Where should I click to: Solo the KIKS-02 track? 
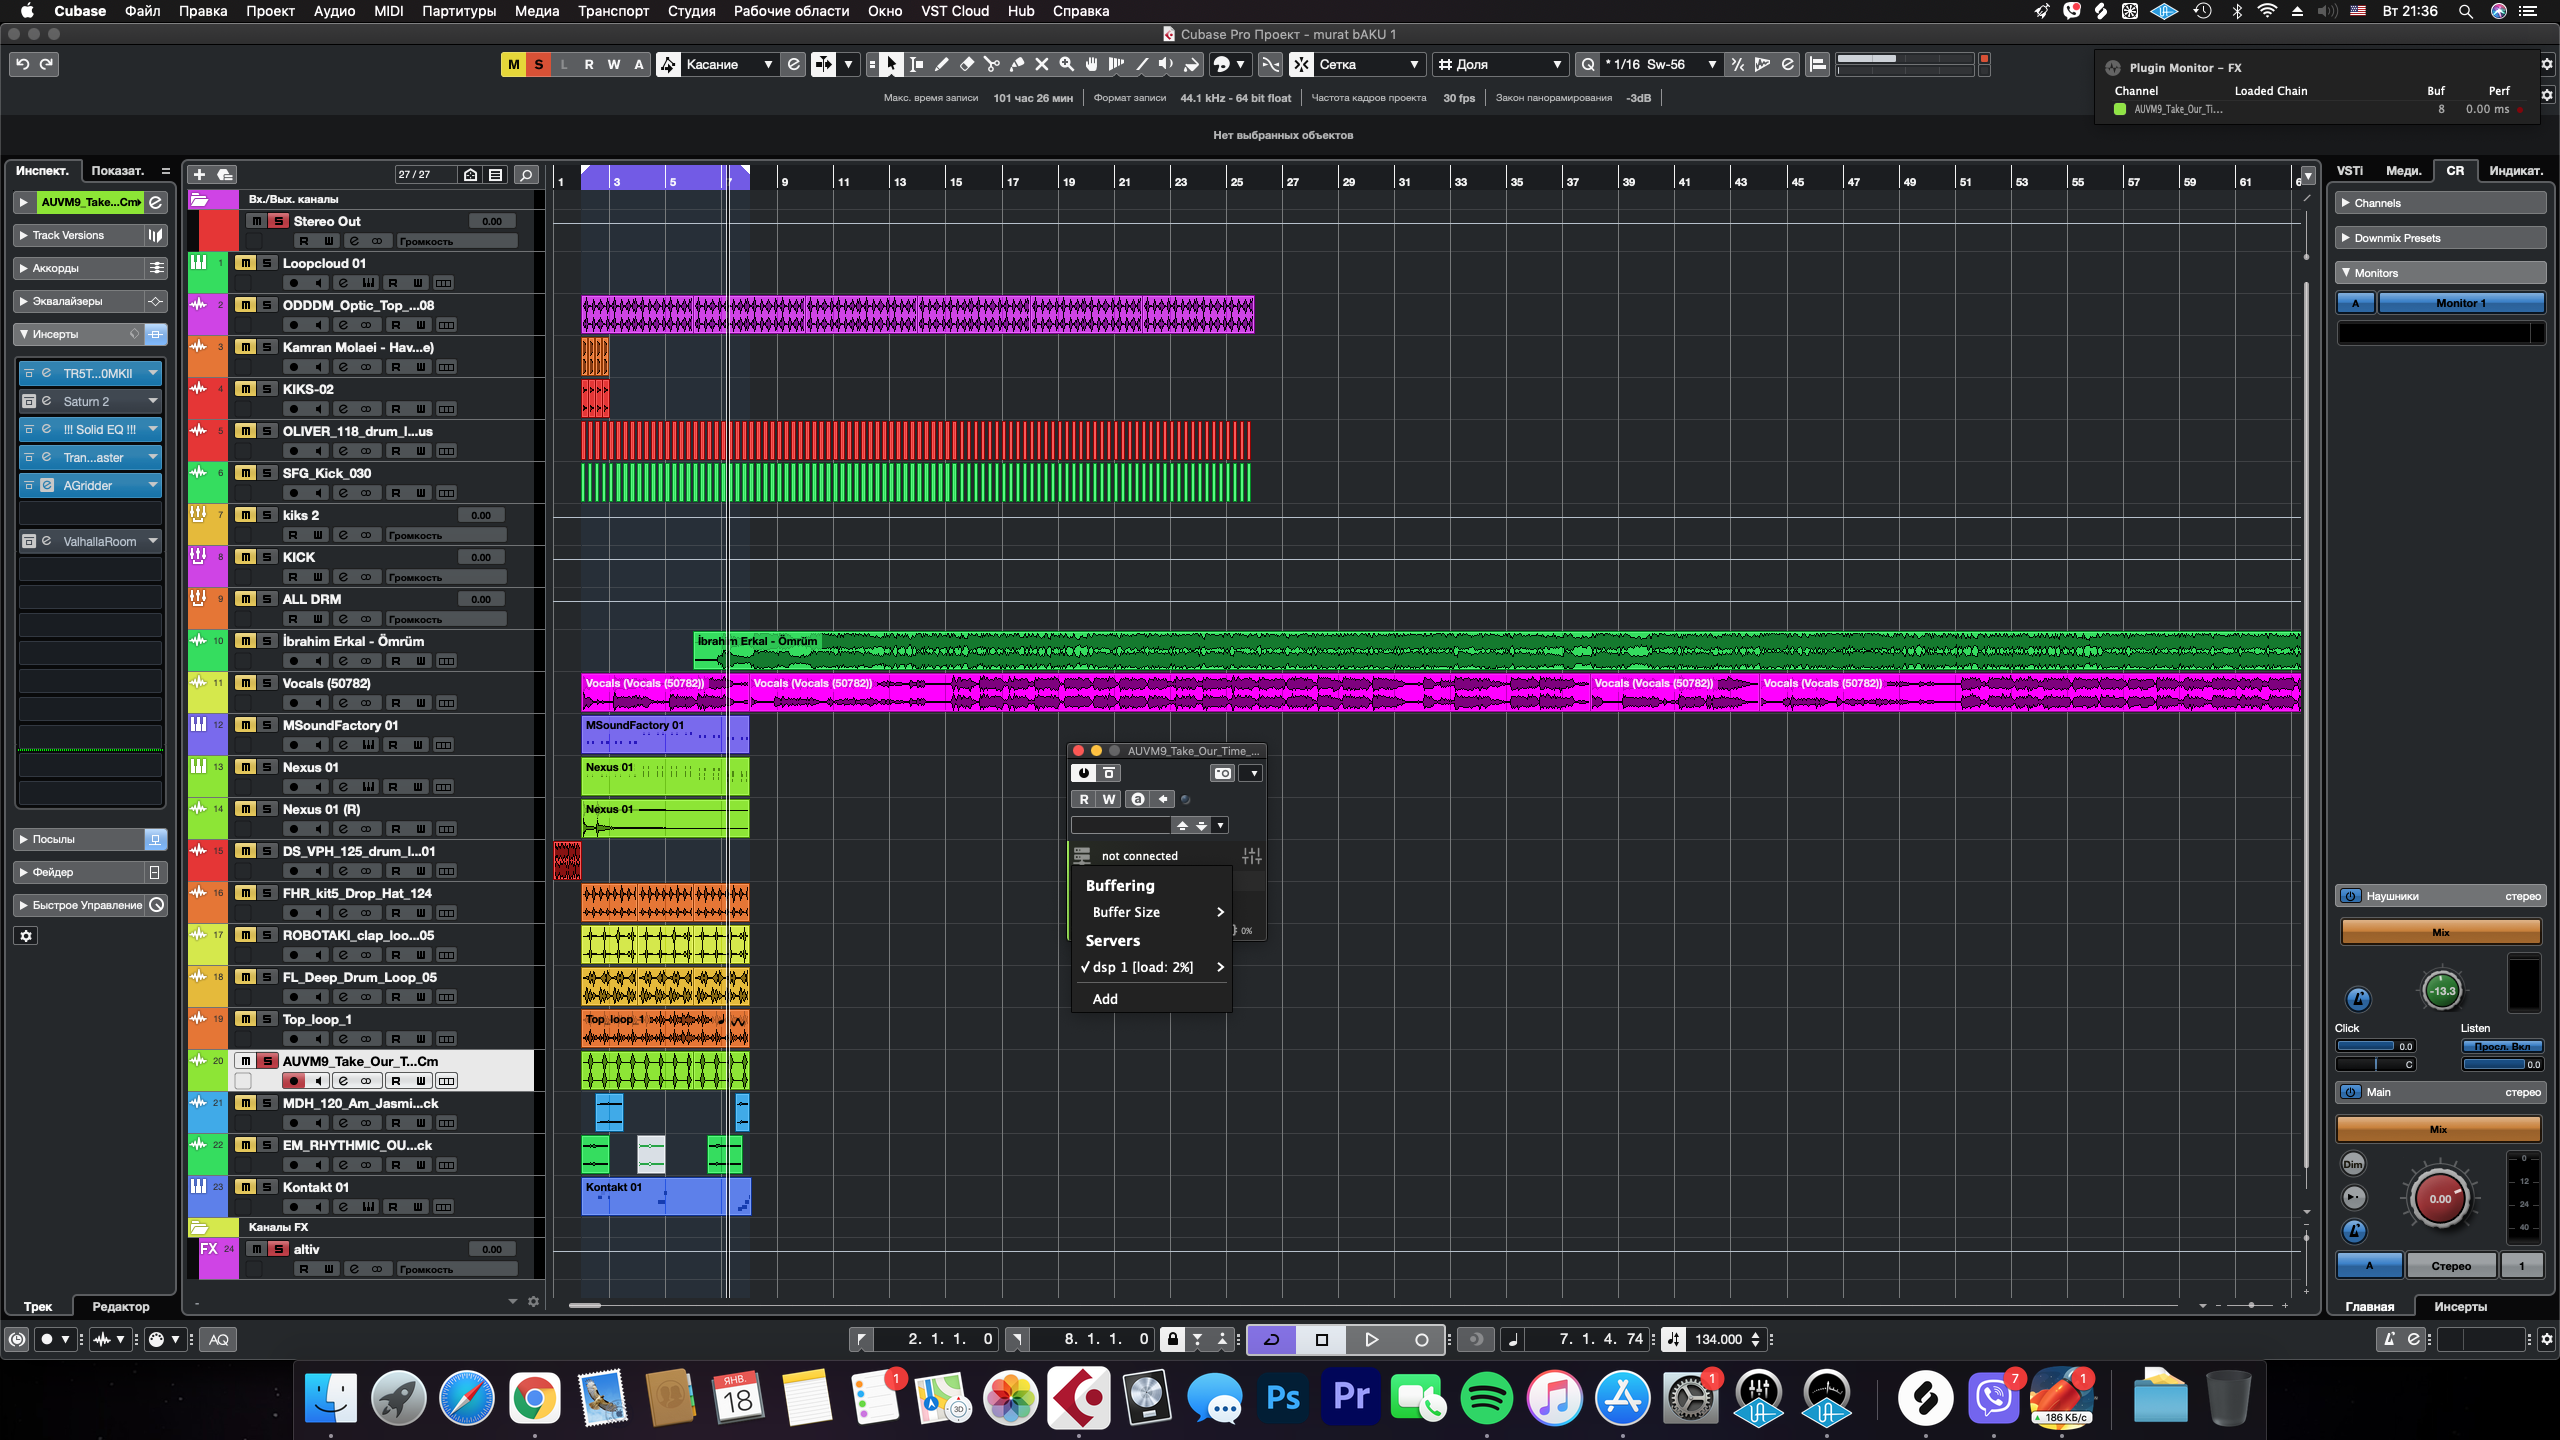pyautogui.click(x=267, y=389)
